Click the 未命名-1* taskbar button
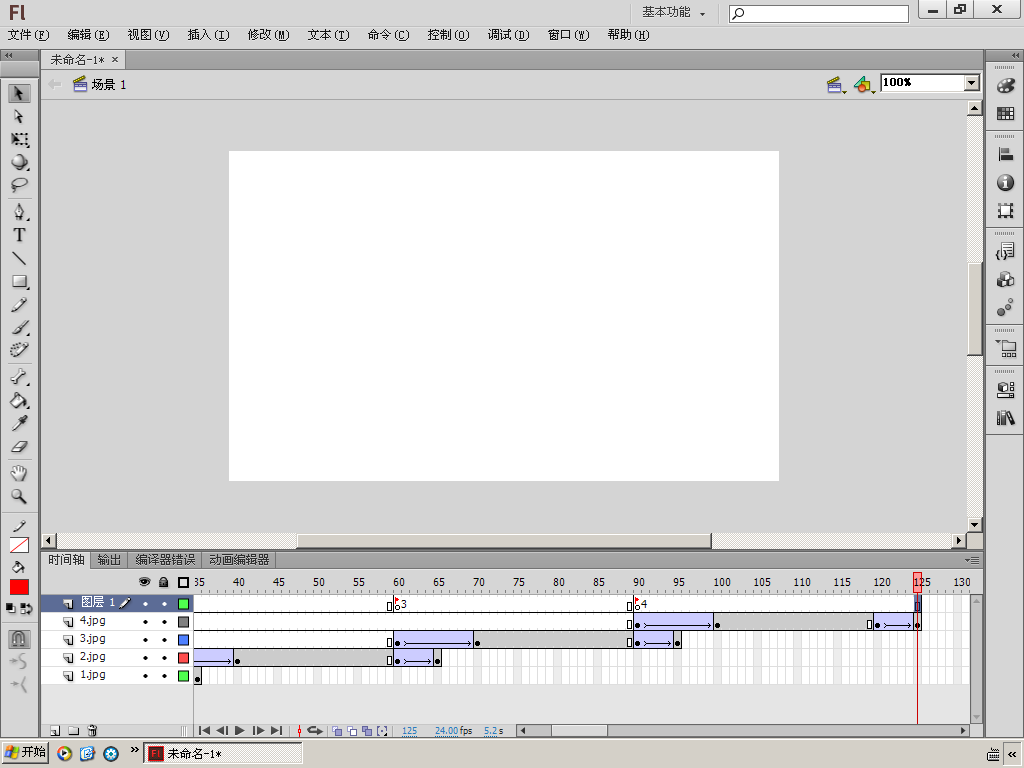 [223, 754]
